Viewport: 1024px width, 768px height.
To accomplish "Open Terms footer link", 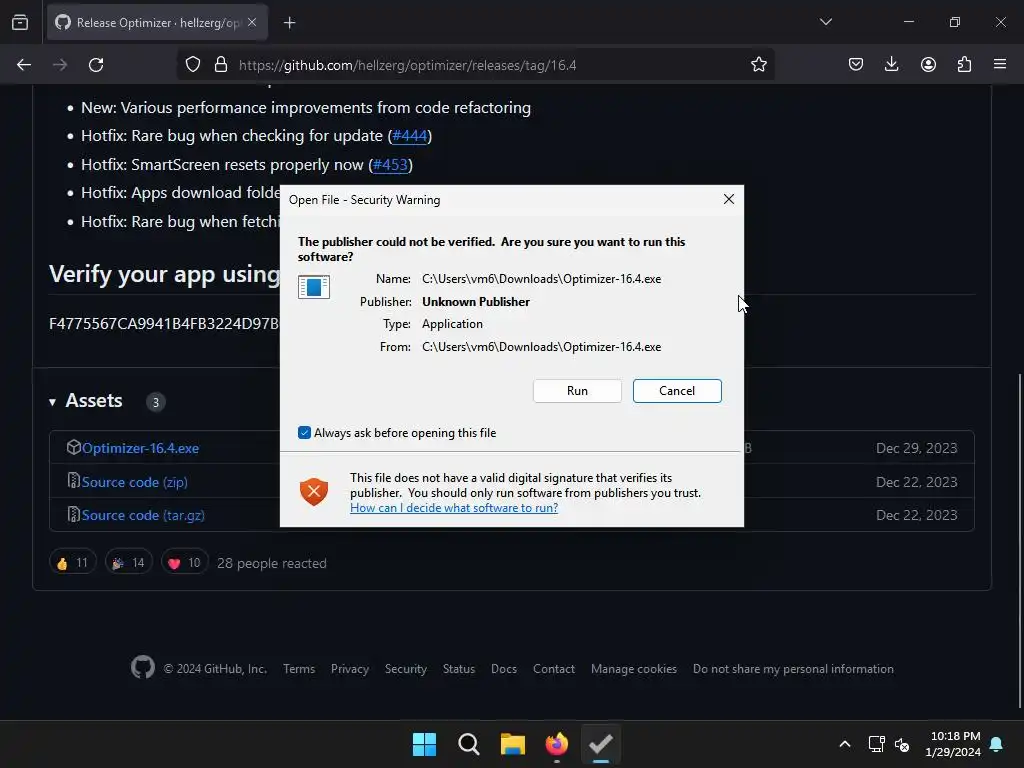I will pyautogui.click(x=299, y=669).
